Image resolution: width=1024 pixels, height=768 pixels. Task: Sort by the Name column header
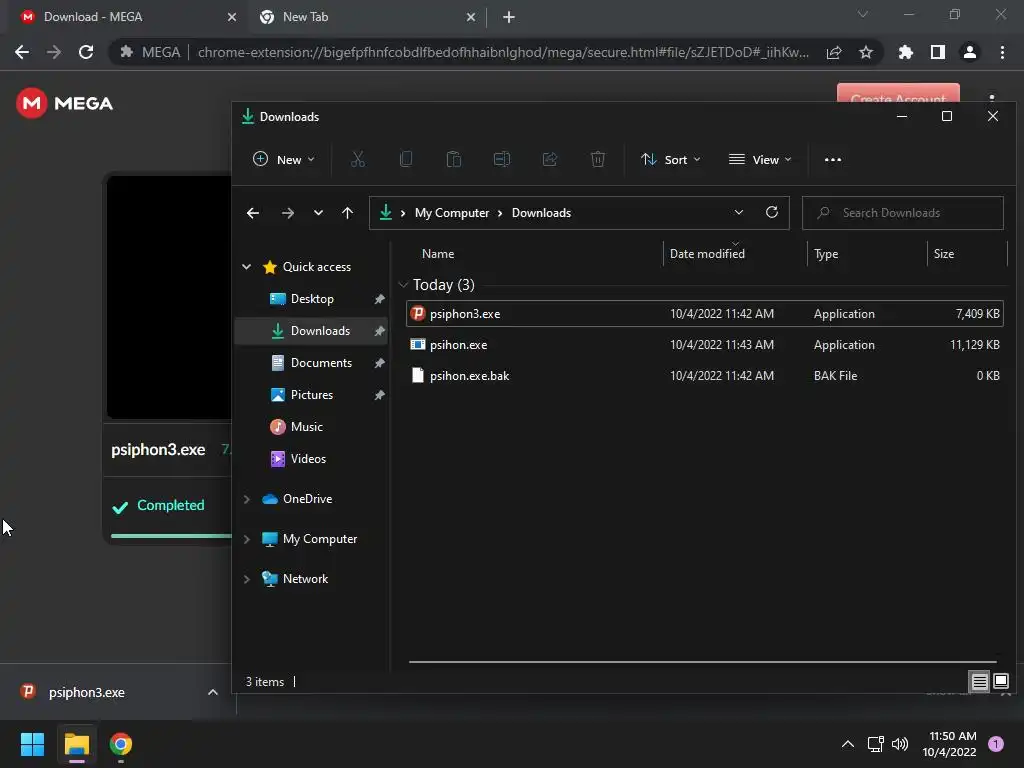(438, 253)
